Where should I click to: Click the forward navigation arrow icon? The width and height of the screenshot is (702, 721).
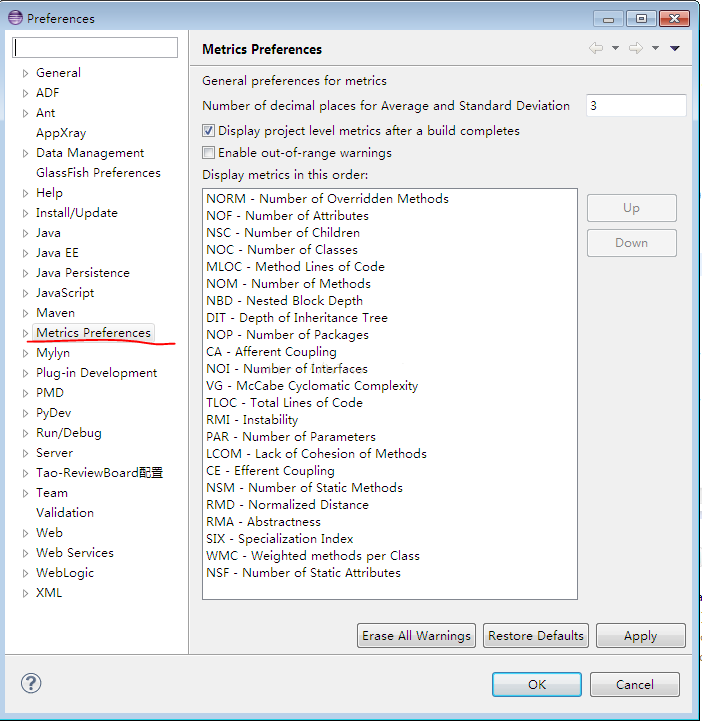(636, 48)
